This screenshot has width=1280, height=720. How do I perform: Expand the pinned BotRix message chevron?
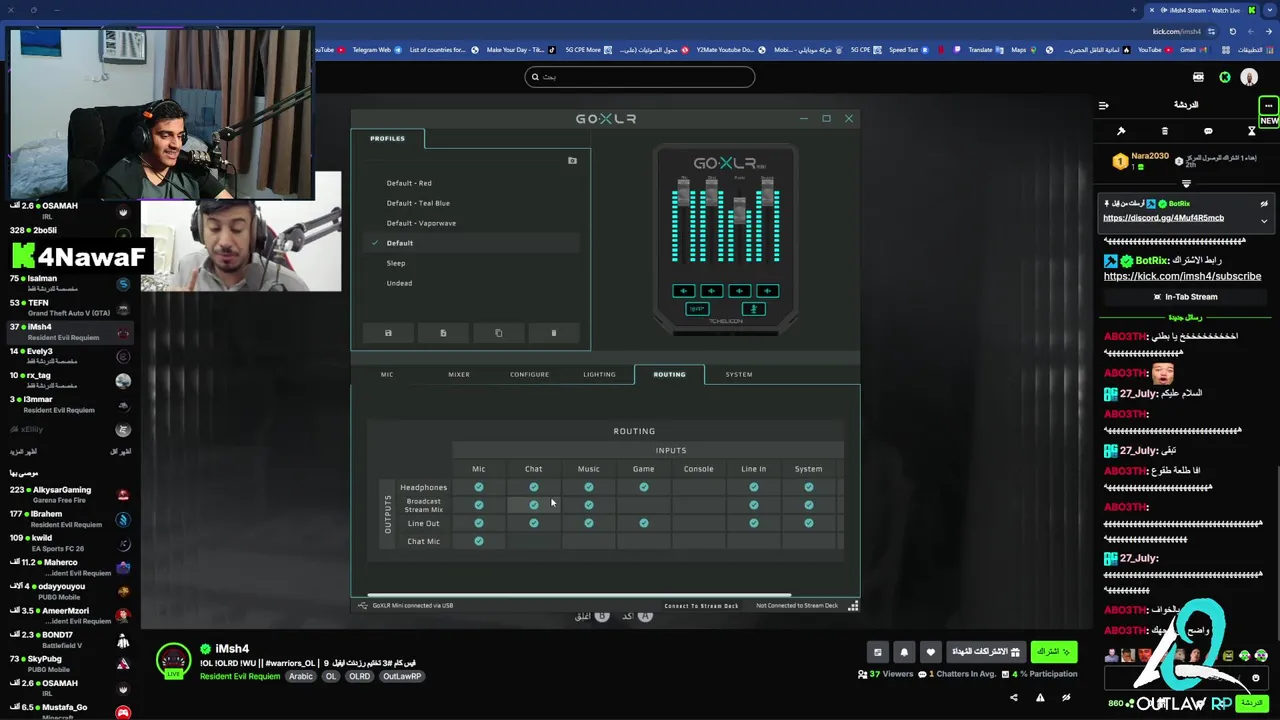[x=1264, y=220]
